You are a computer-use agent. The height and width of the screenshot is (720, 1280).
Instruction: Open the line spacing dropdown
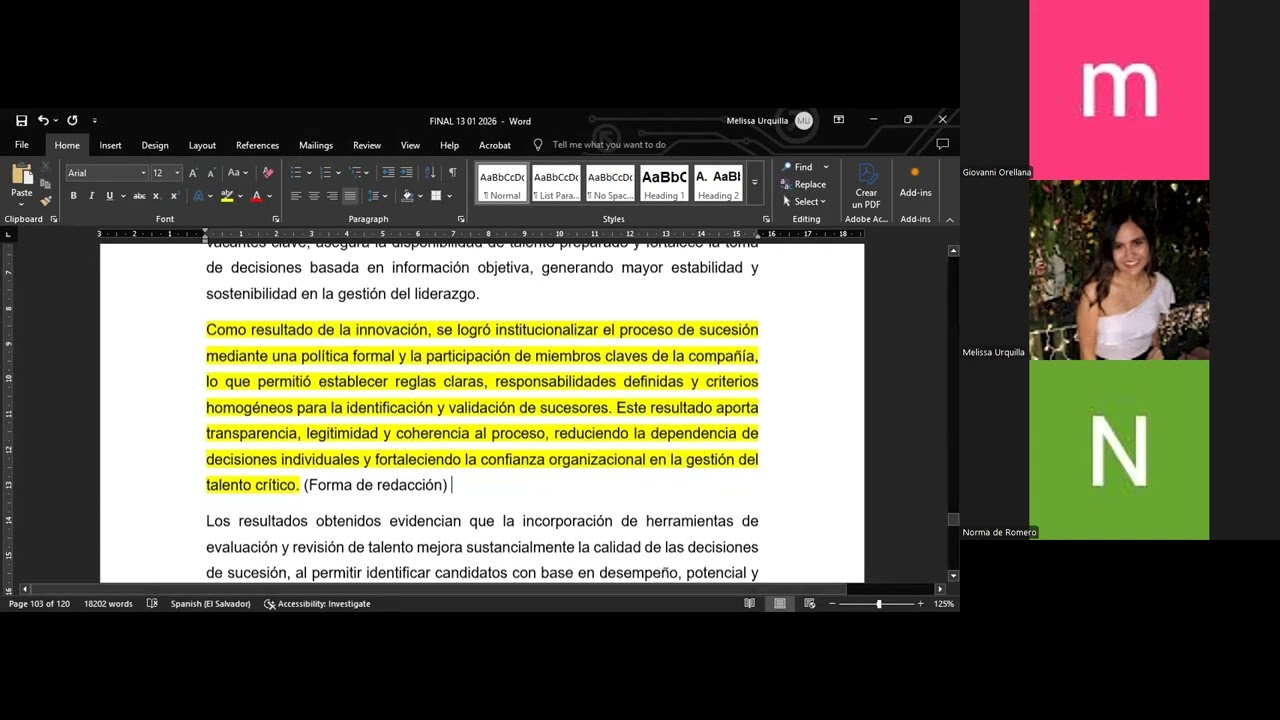[x=377, y=196]
